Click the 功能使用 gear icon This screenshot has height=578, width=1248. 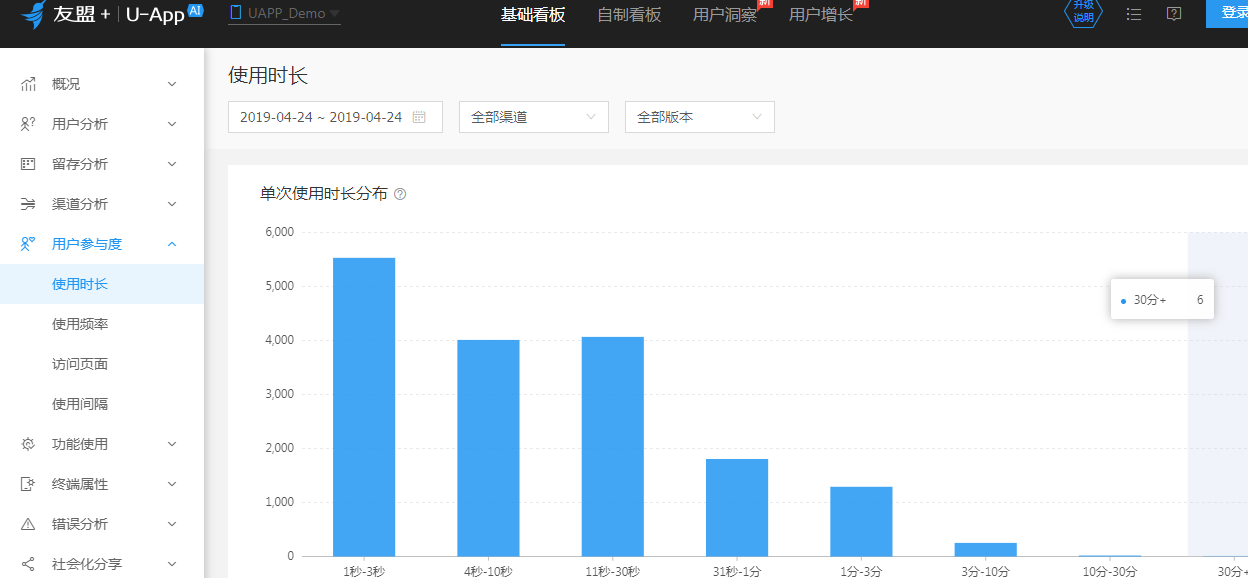[x=29, y=444]
